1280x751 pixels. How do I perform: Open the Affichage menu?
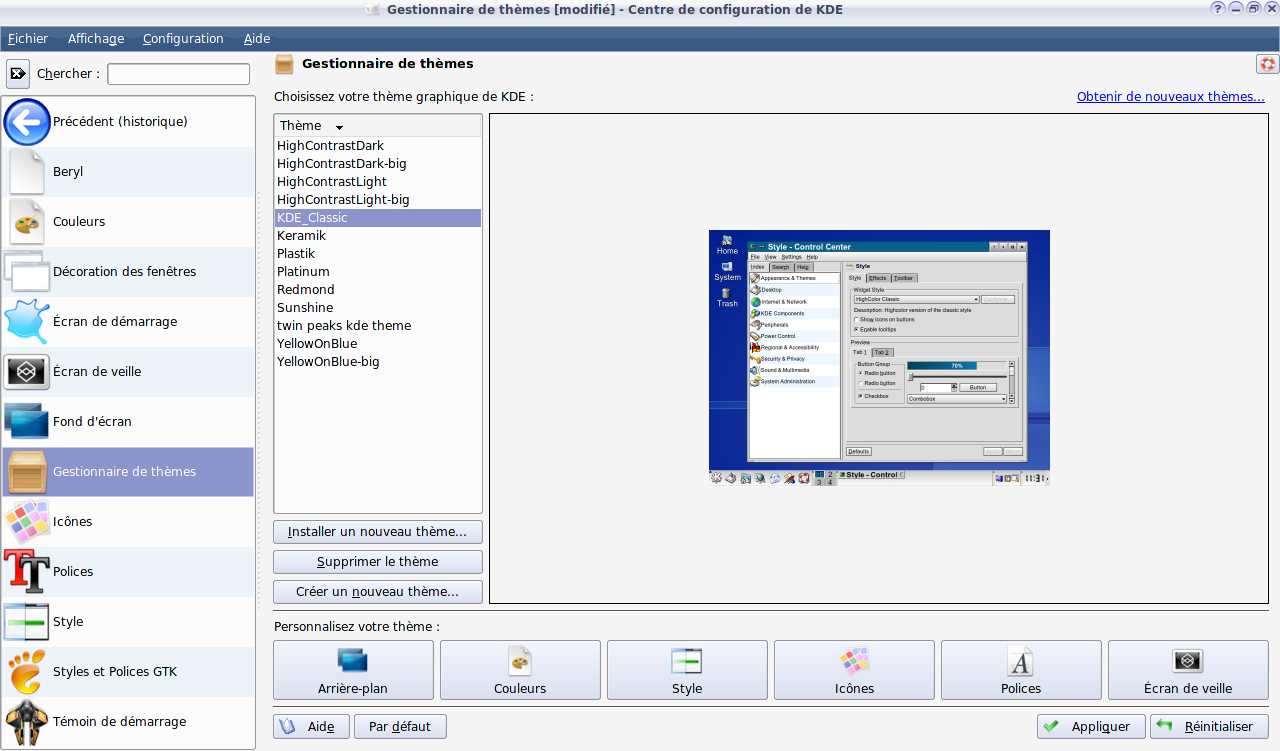(96, 39)
